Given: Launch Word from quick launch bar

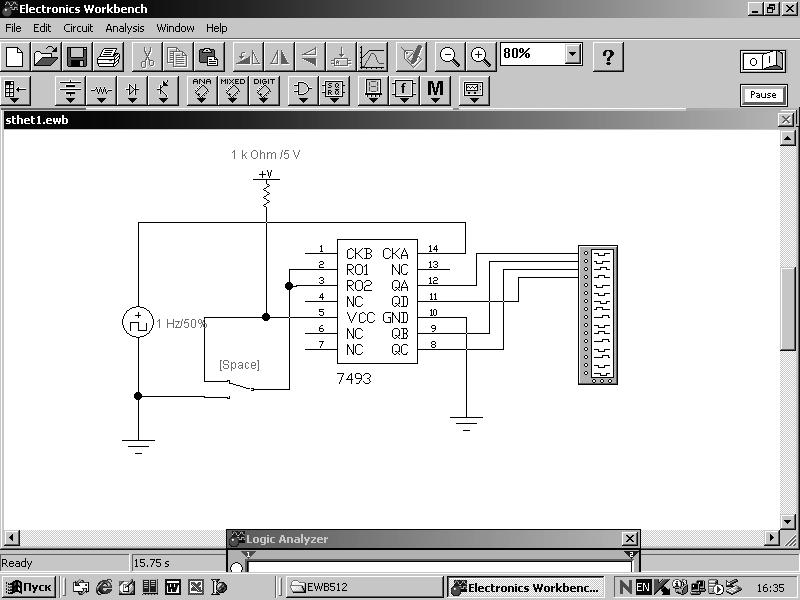Looking at the screenshot, I should pyautogui.click(x=172, y=587).
